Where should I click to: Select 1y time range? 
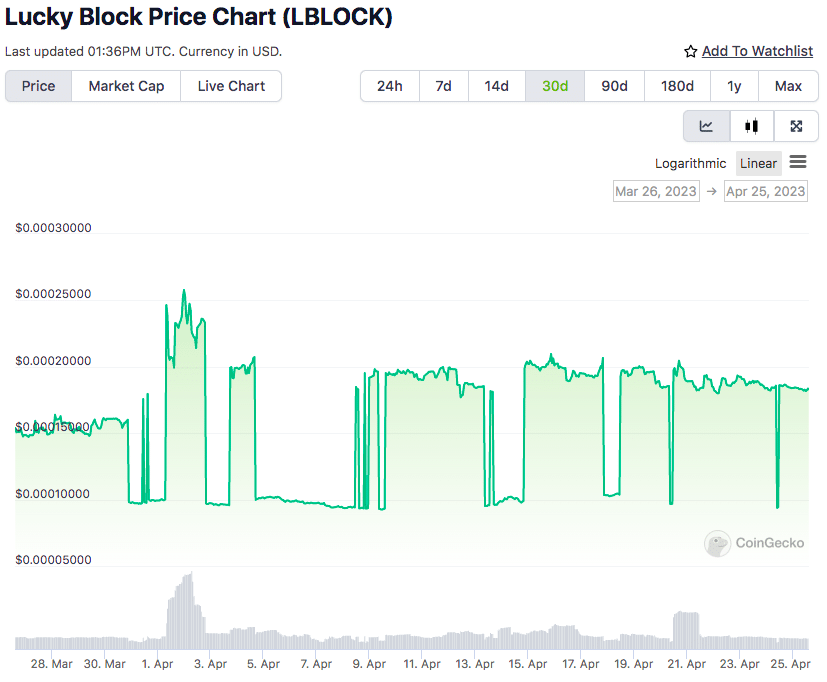coord(734,86)
